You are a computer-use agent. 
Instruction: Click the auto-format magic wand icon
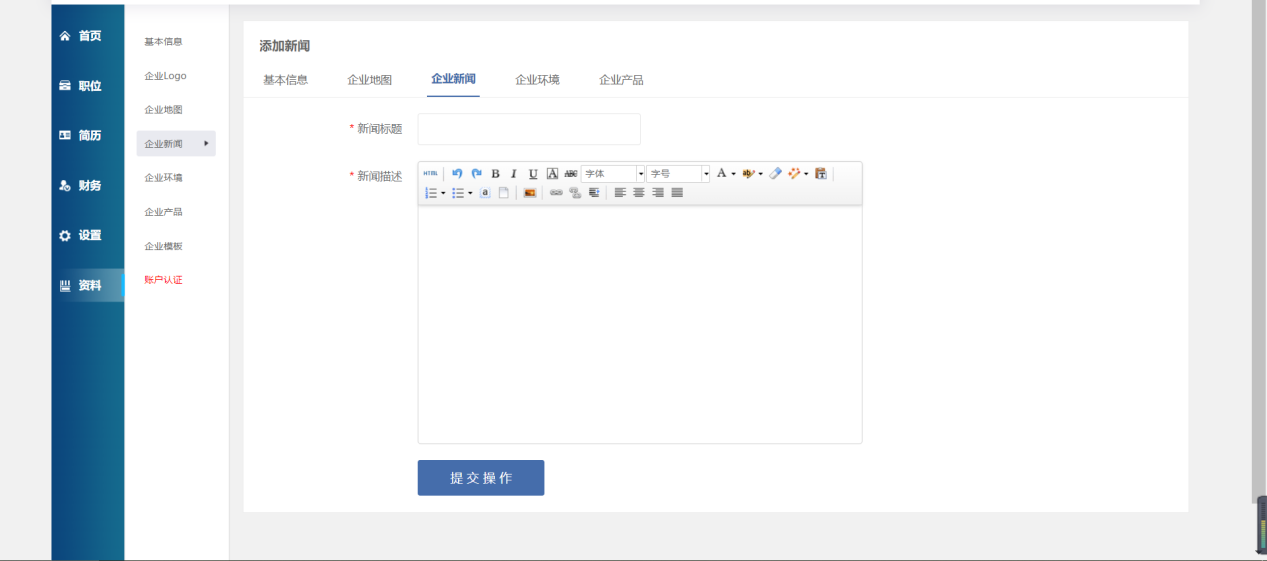click(x=794, y=174)
